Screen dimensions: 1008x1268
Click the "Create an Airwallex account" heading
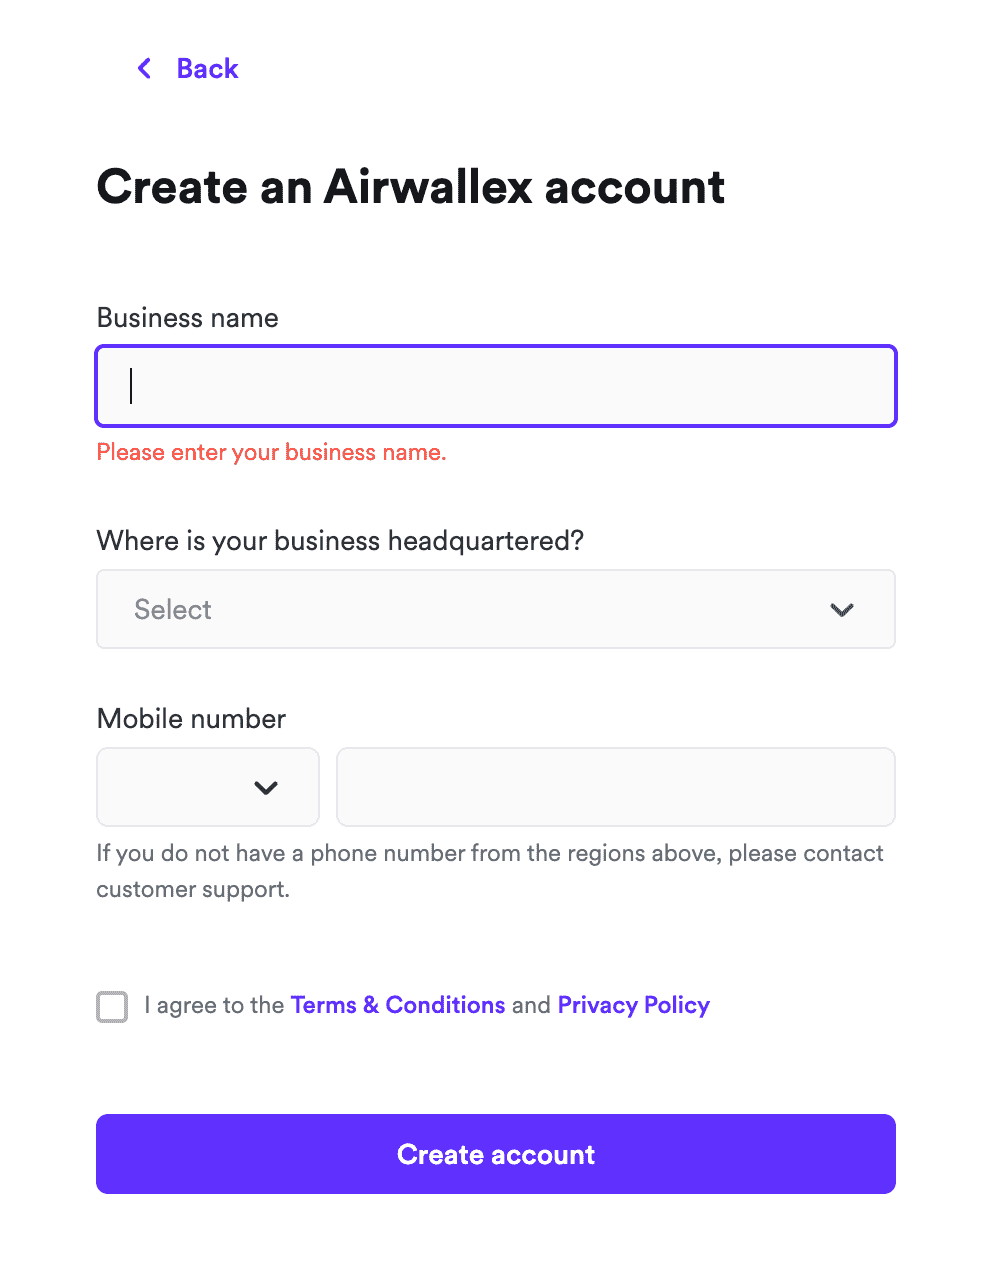tap(411, 187)
